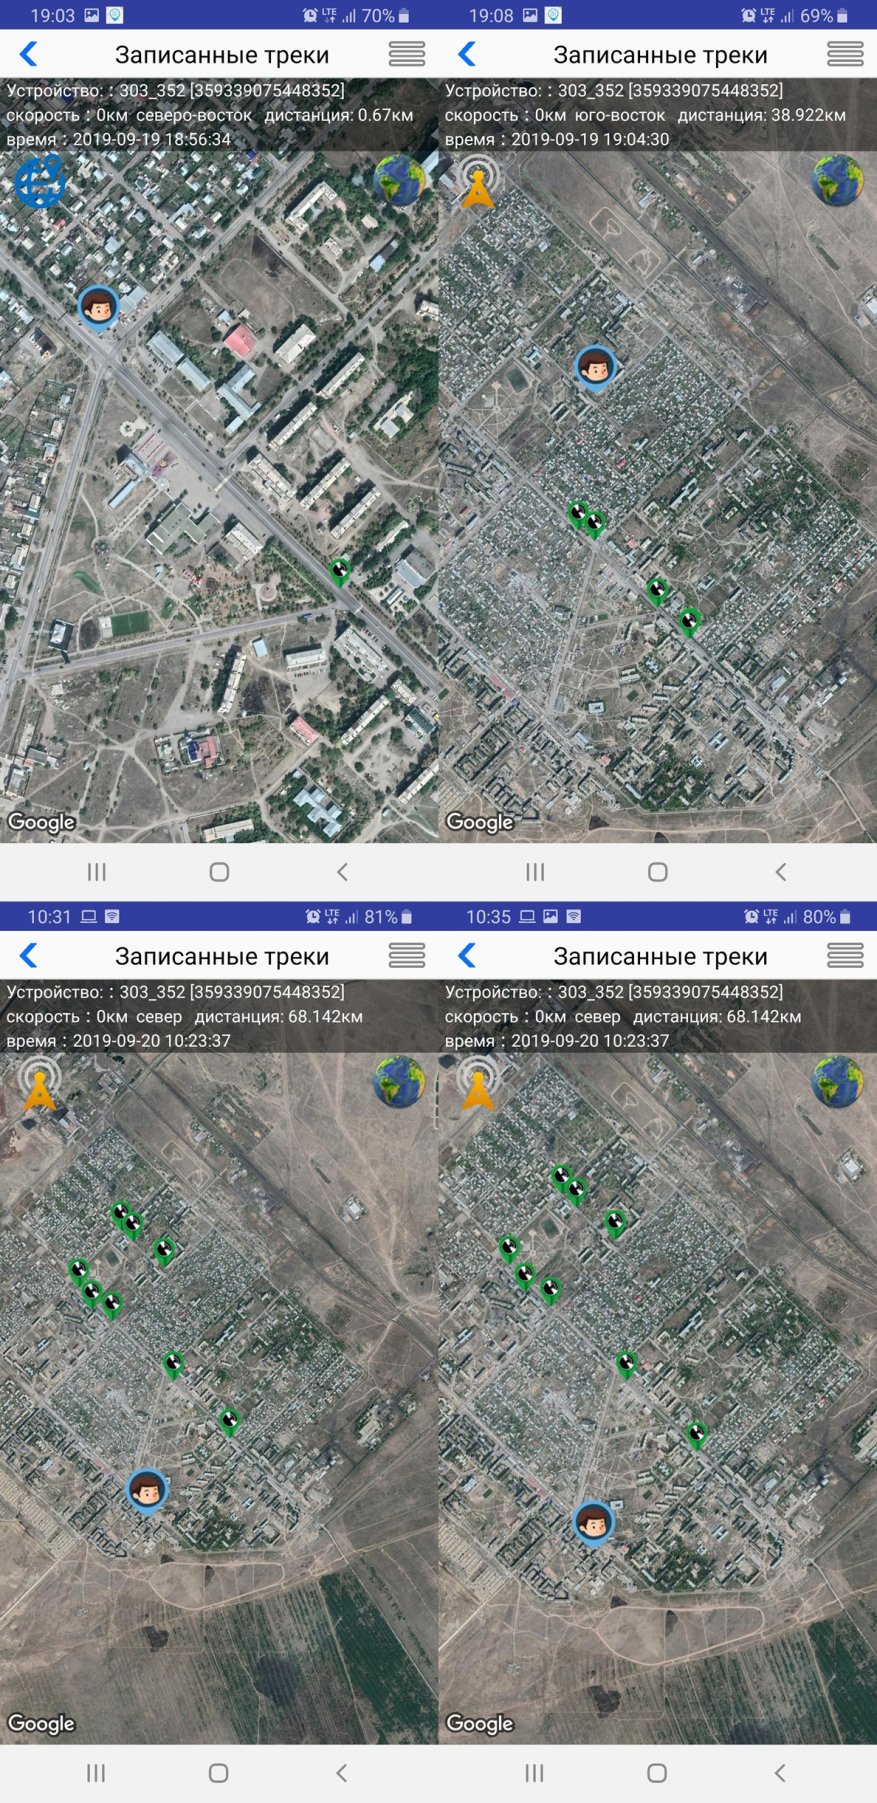Click the 'Устройство' device line in the 19:08 screenshot

pyautogui.click(x=614, y=91)
